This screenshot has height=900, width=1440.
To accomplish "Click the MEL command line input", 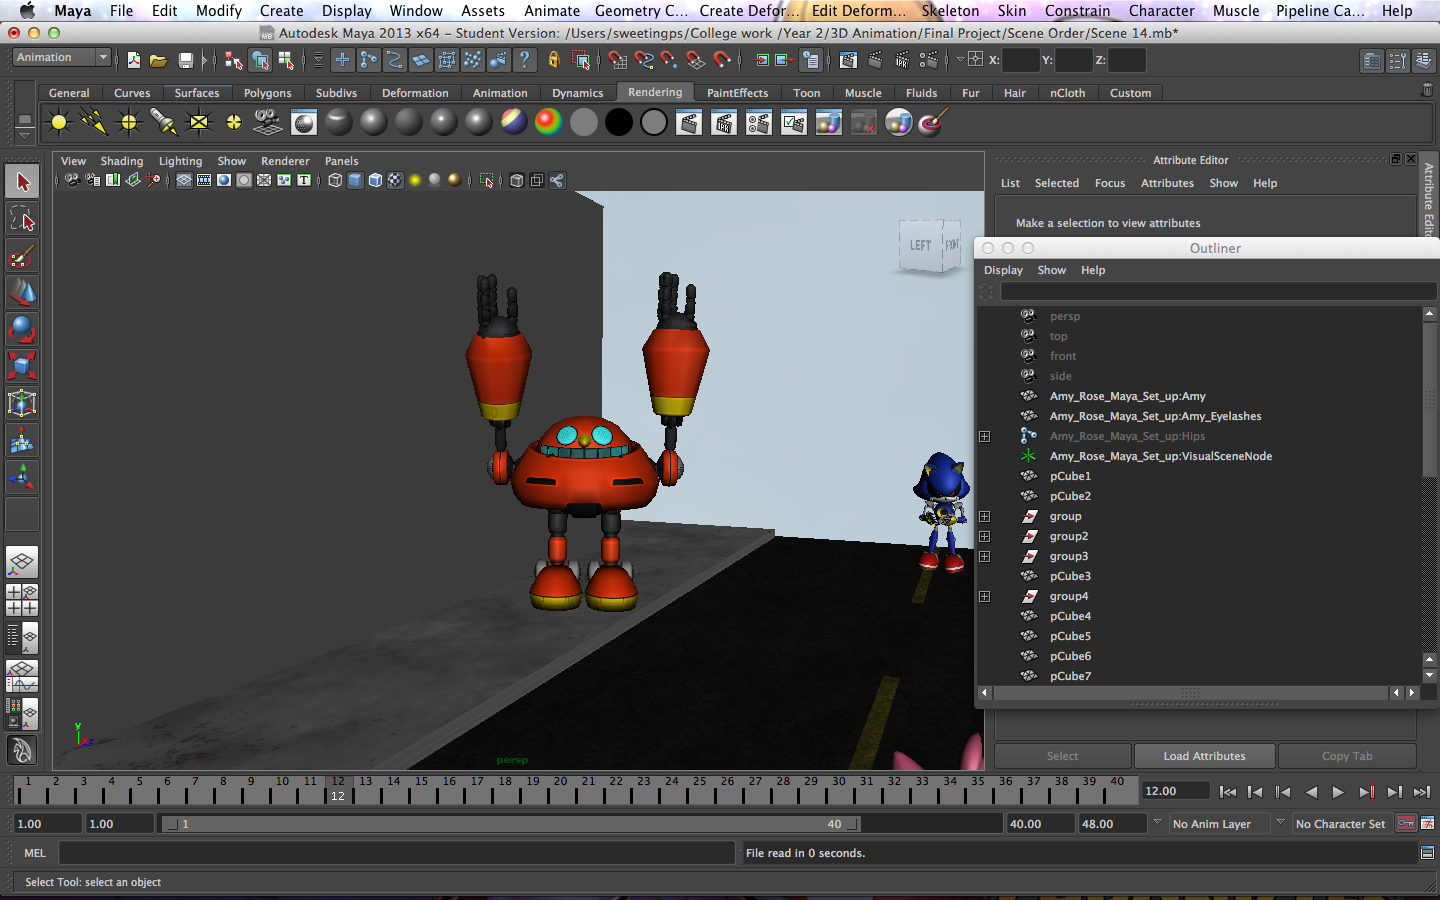I will (x=397, y=853).
